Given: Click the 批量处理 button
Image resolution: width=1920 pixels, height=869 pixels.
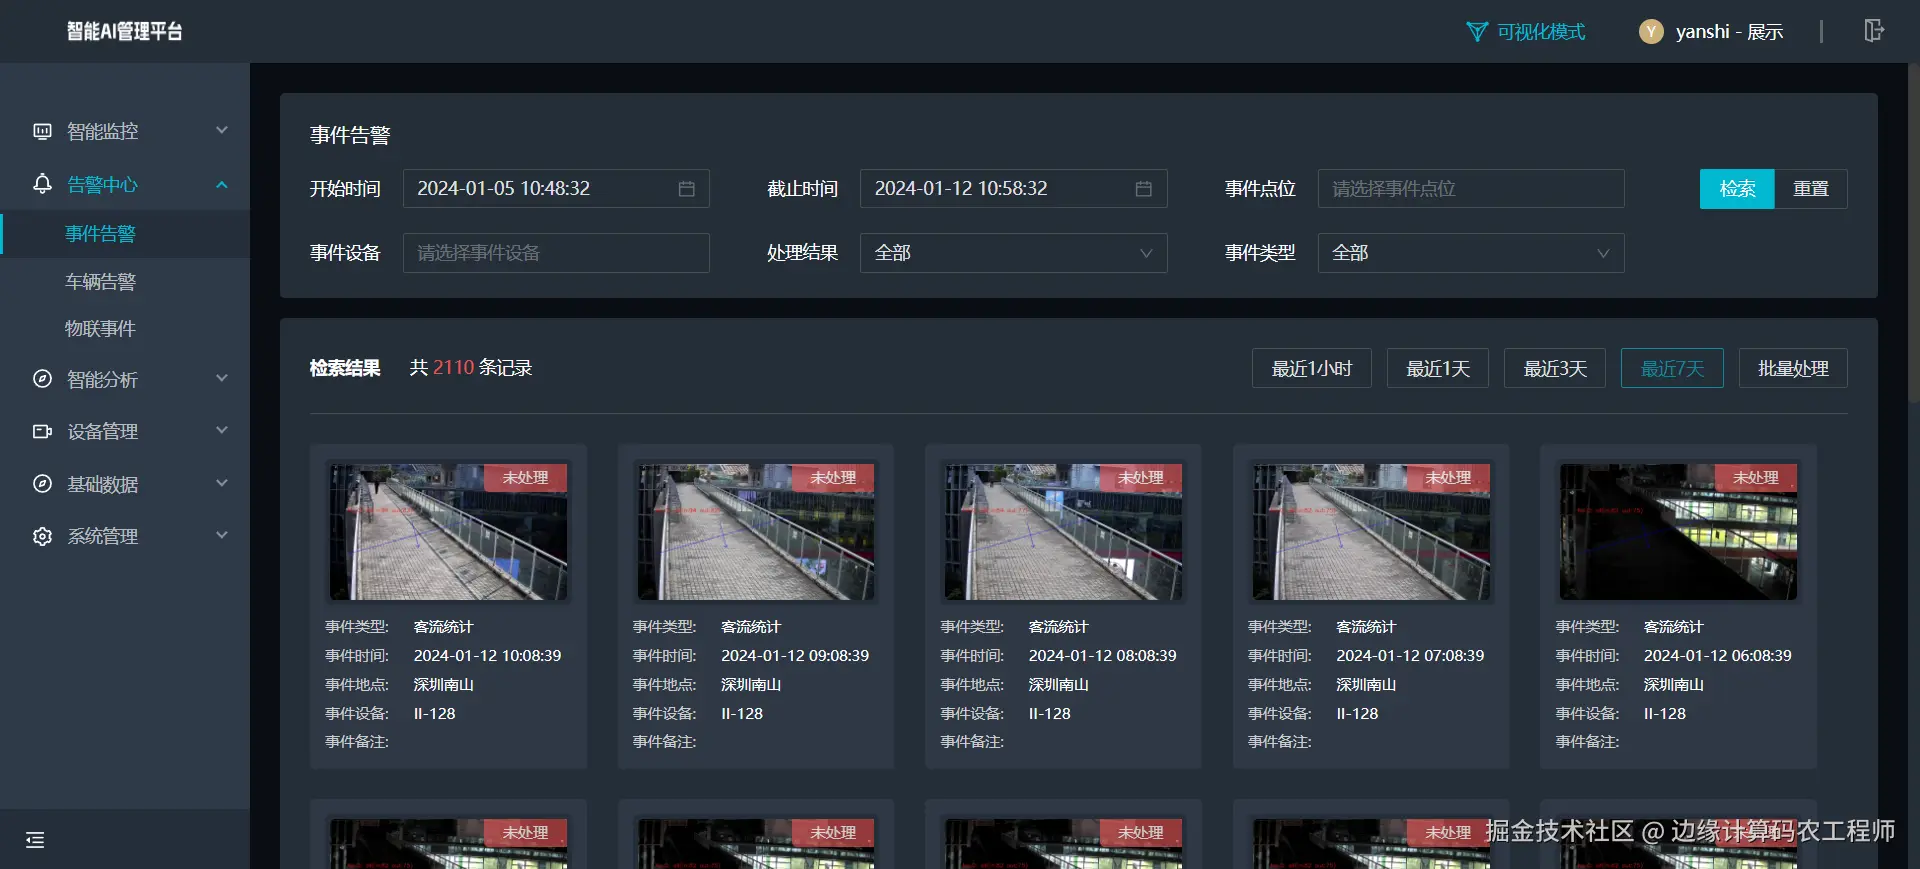Looking at the screenshot, I should point(1793,368).
